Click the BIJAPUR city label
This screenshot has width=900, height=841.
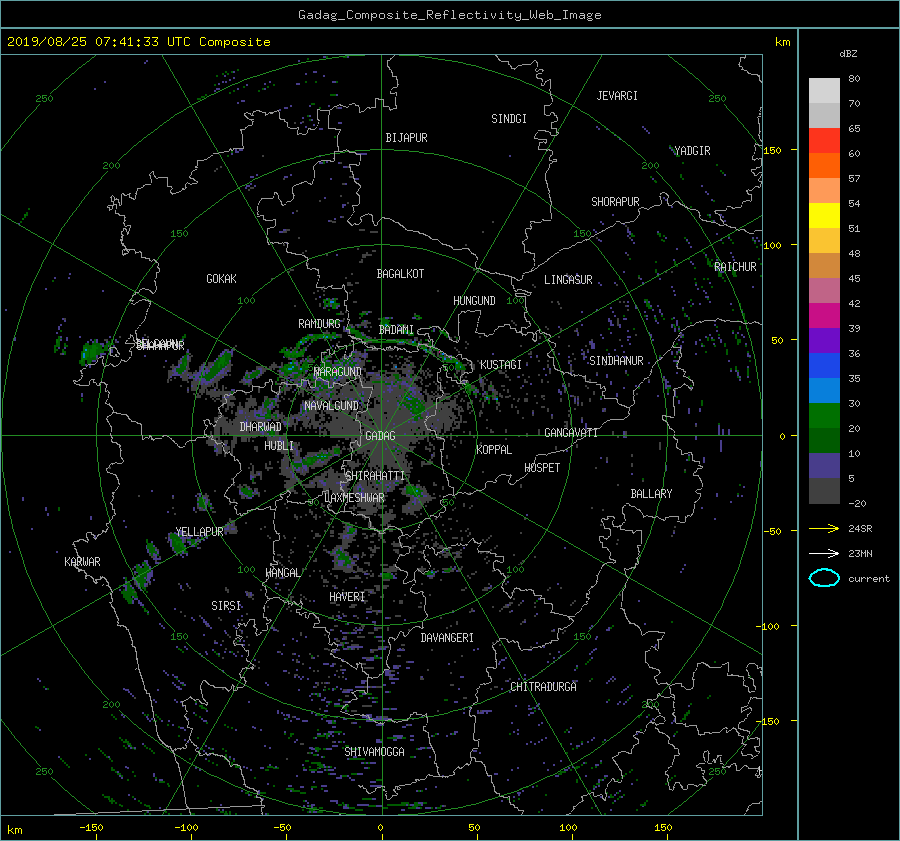click(x=406, y=138)
